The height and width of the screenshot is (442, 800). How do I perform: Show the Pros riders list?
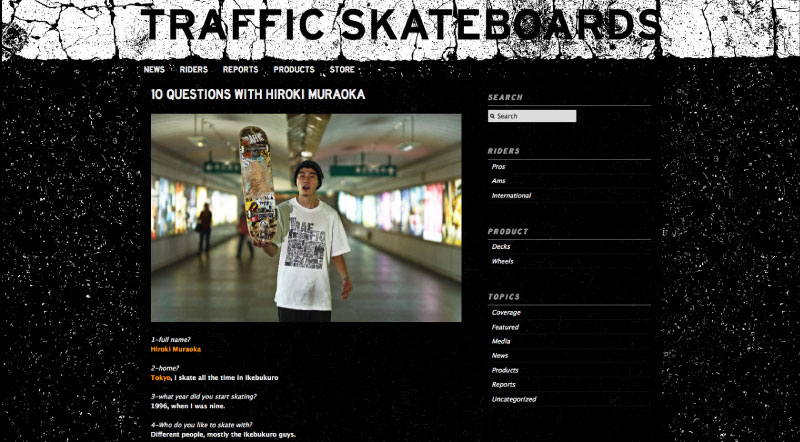point(498,167)
